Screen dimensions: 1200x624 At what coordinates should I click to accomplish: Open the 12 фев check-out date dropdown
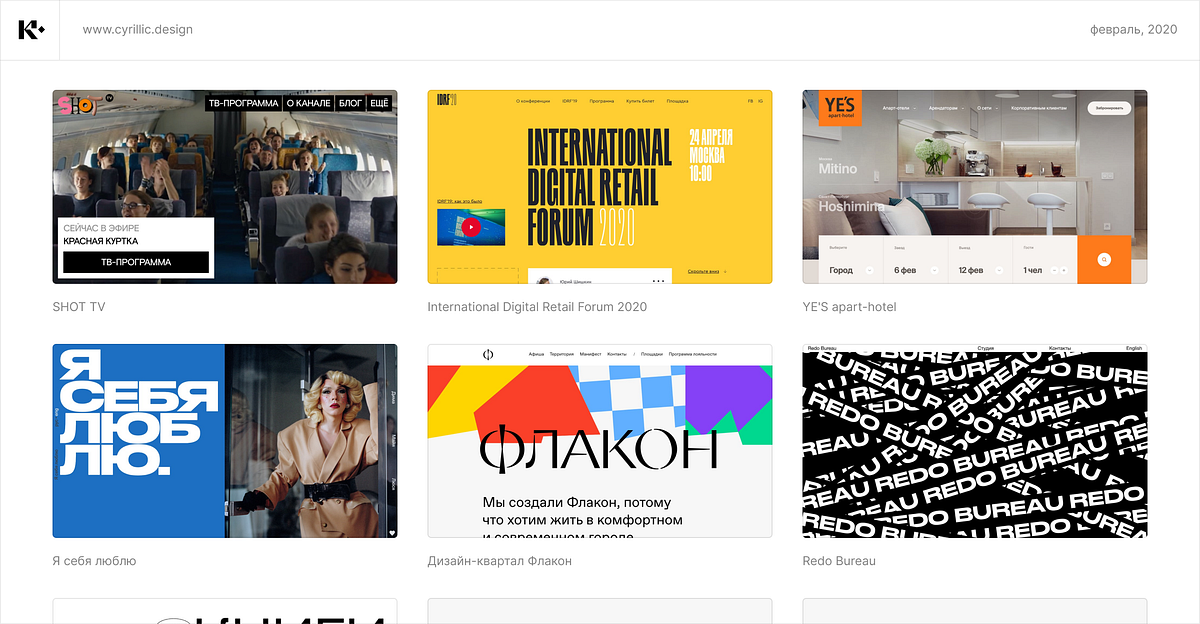pyautogui.click(x=999, y=270)
